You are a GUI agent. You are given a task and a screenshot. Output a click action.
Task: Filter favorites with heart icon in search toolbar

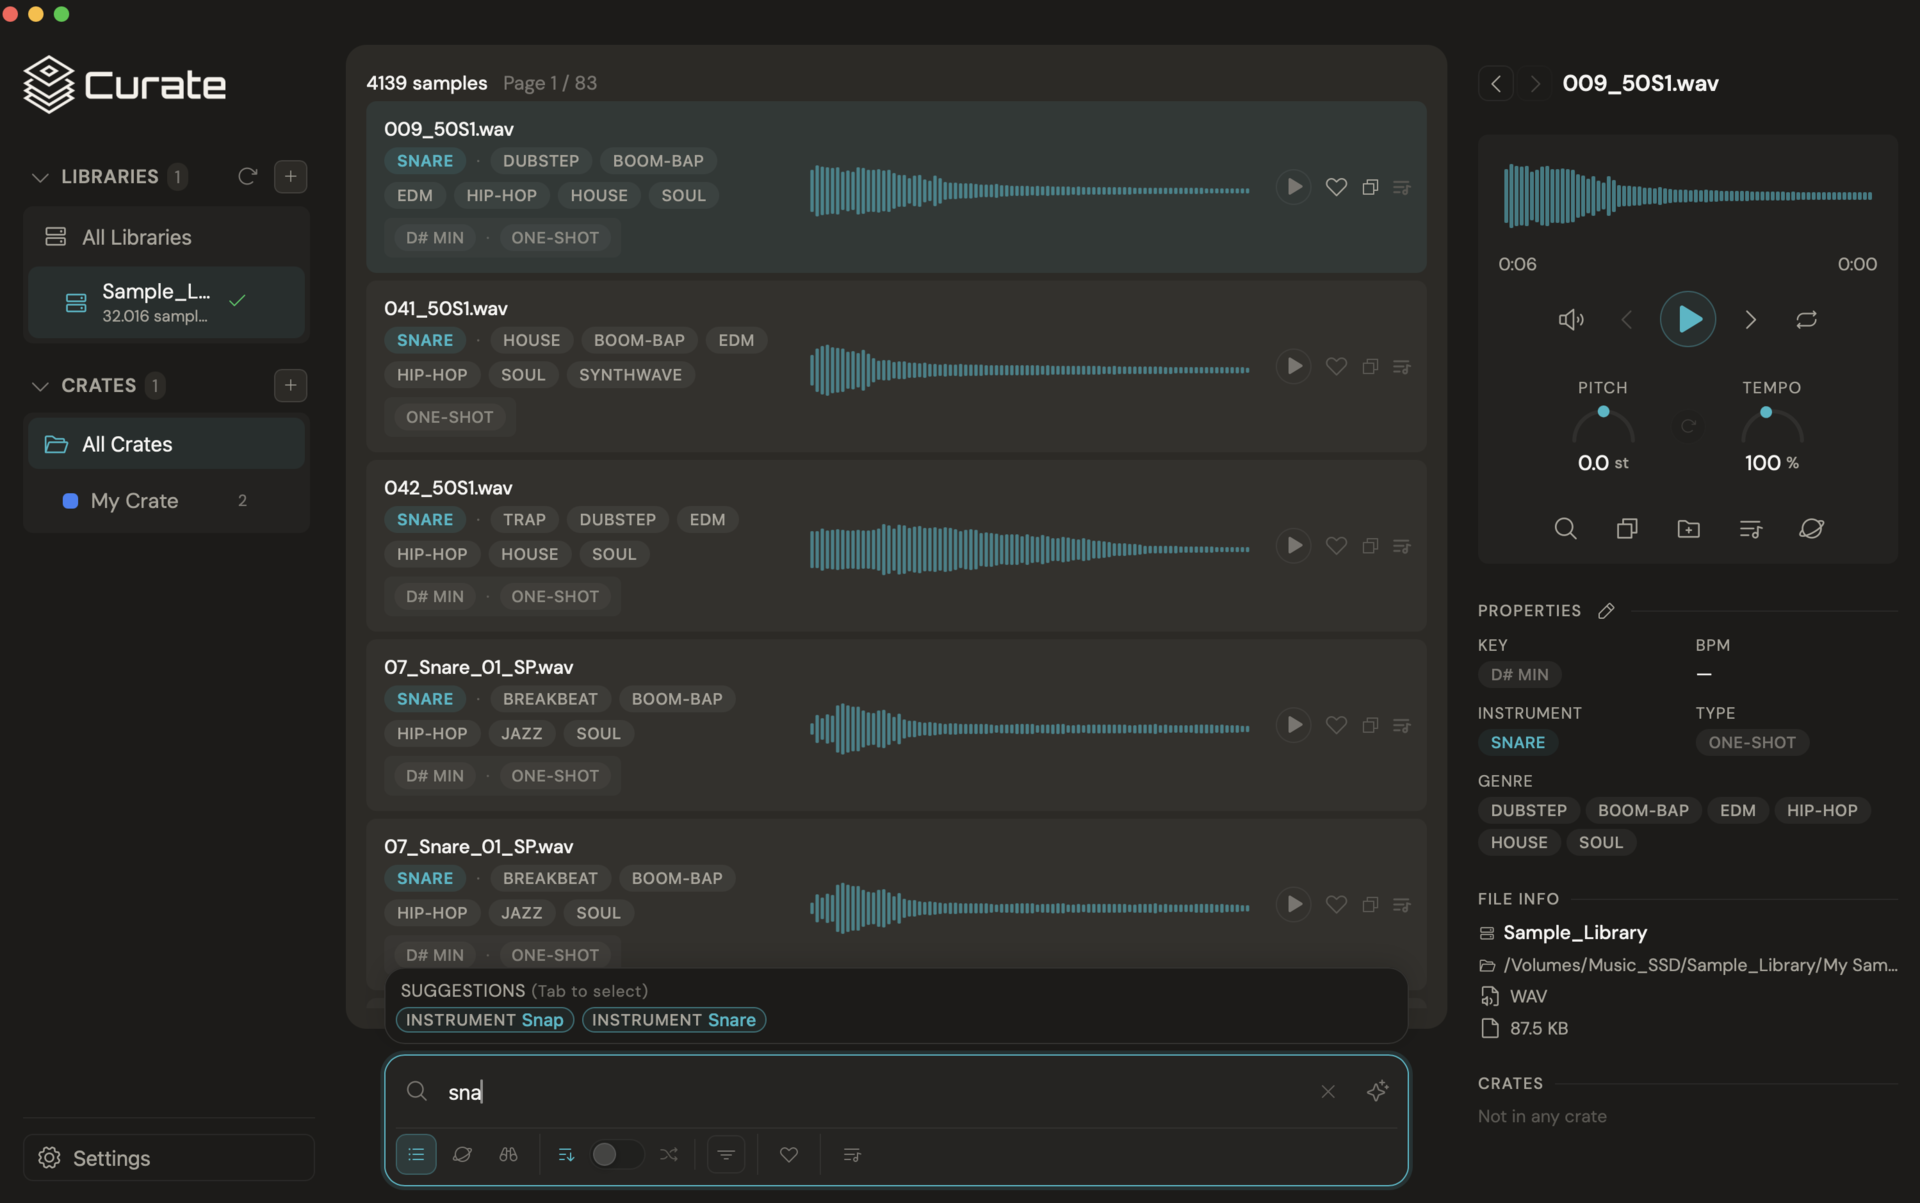tap(789, 1154)
